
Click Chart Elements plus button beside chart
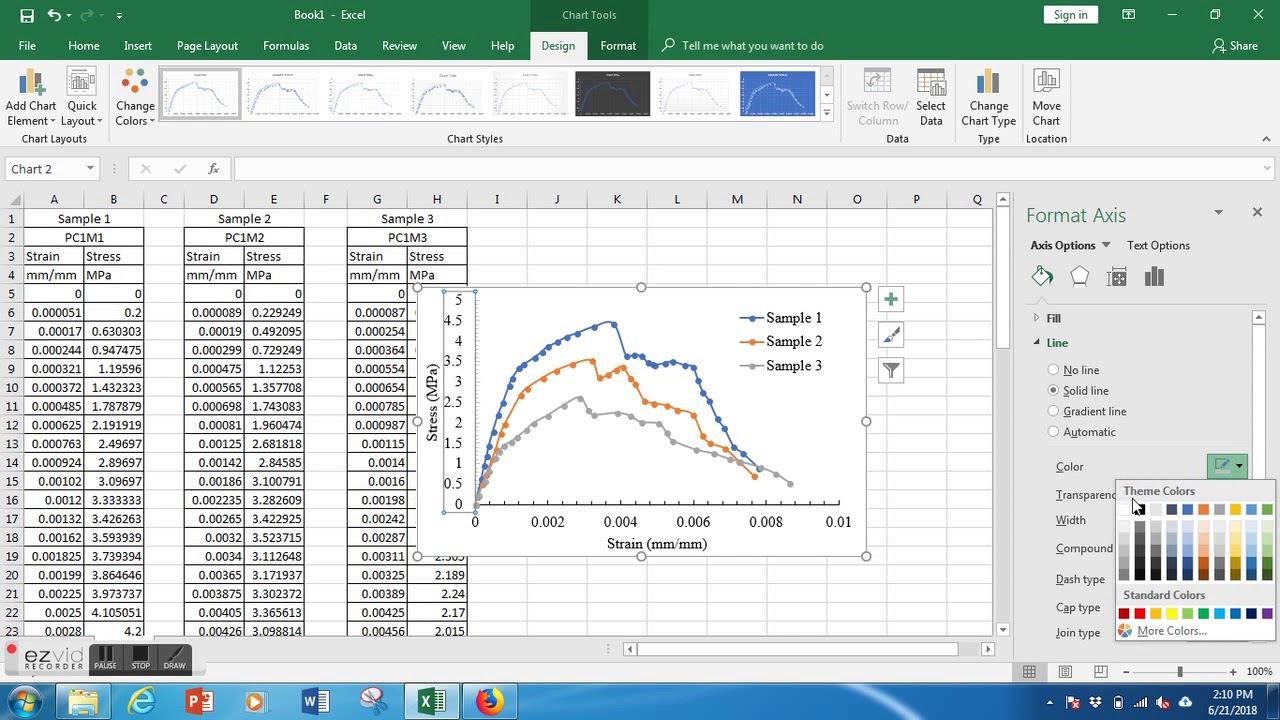[x=891, y=299]
